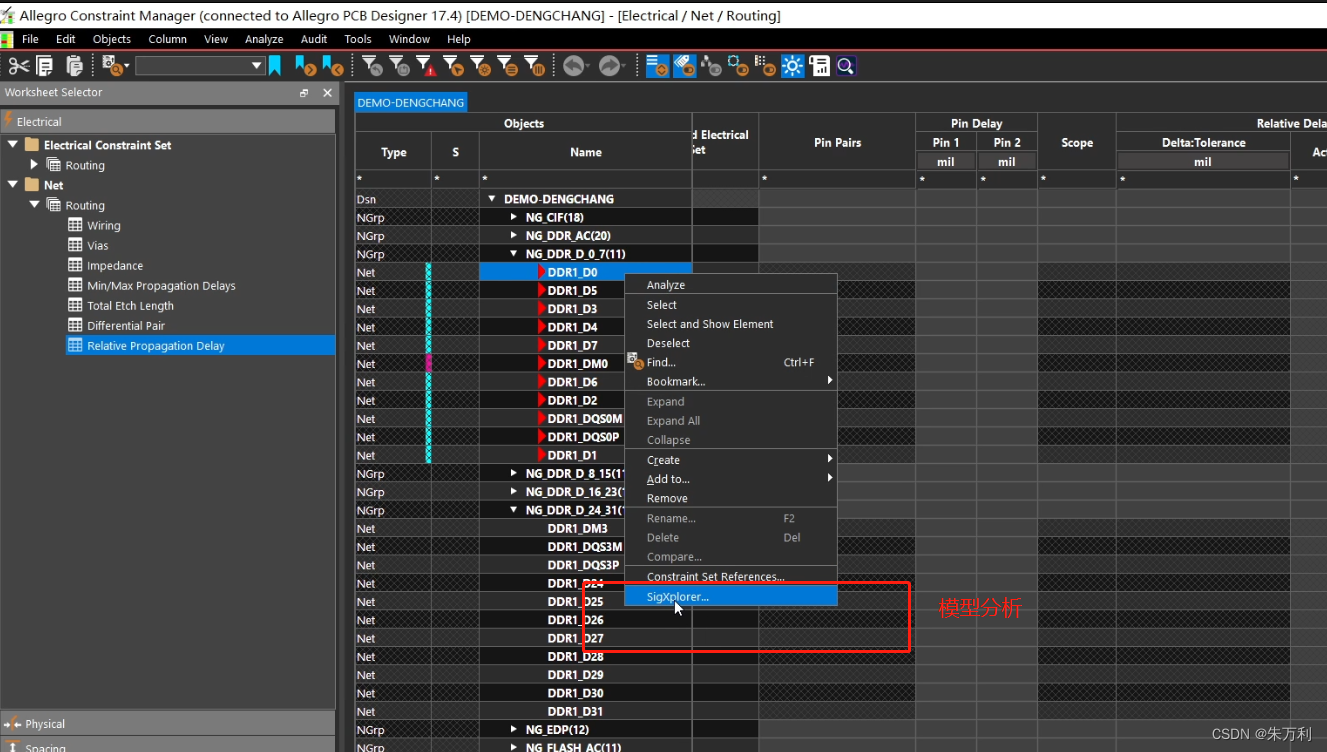The width and height of the screenshot is (1327, 752).
Task: Collapse the Net folder in Worksheet Selector
Action: pos(13,184)
